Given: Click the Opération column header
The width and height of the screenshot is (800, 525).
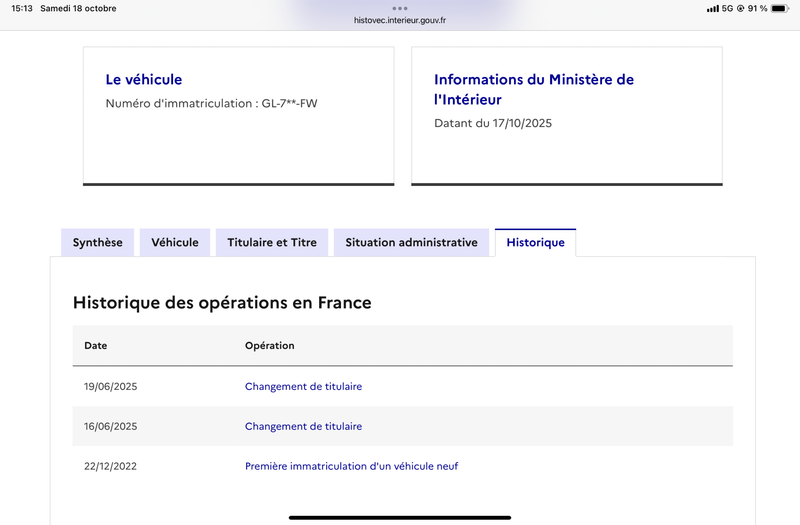Looking at the screenshot, I should click(270, 346).
